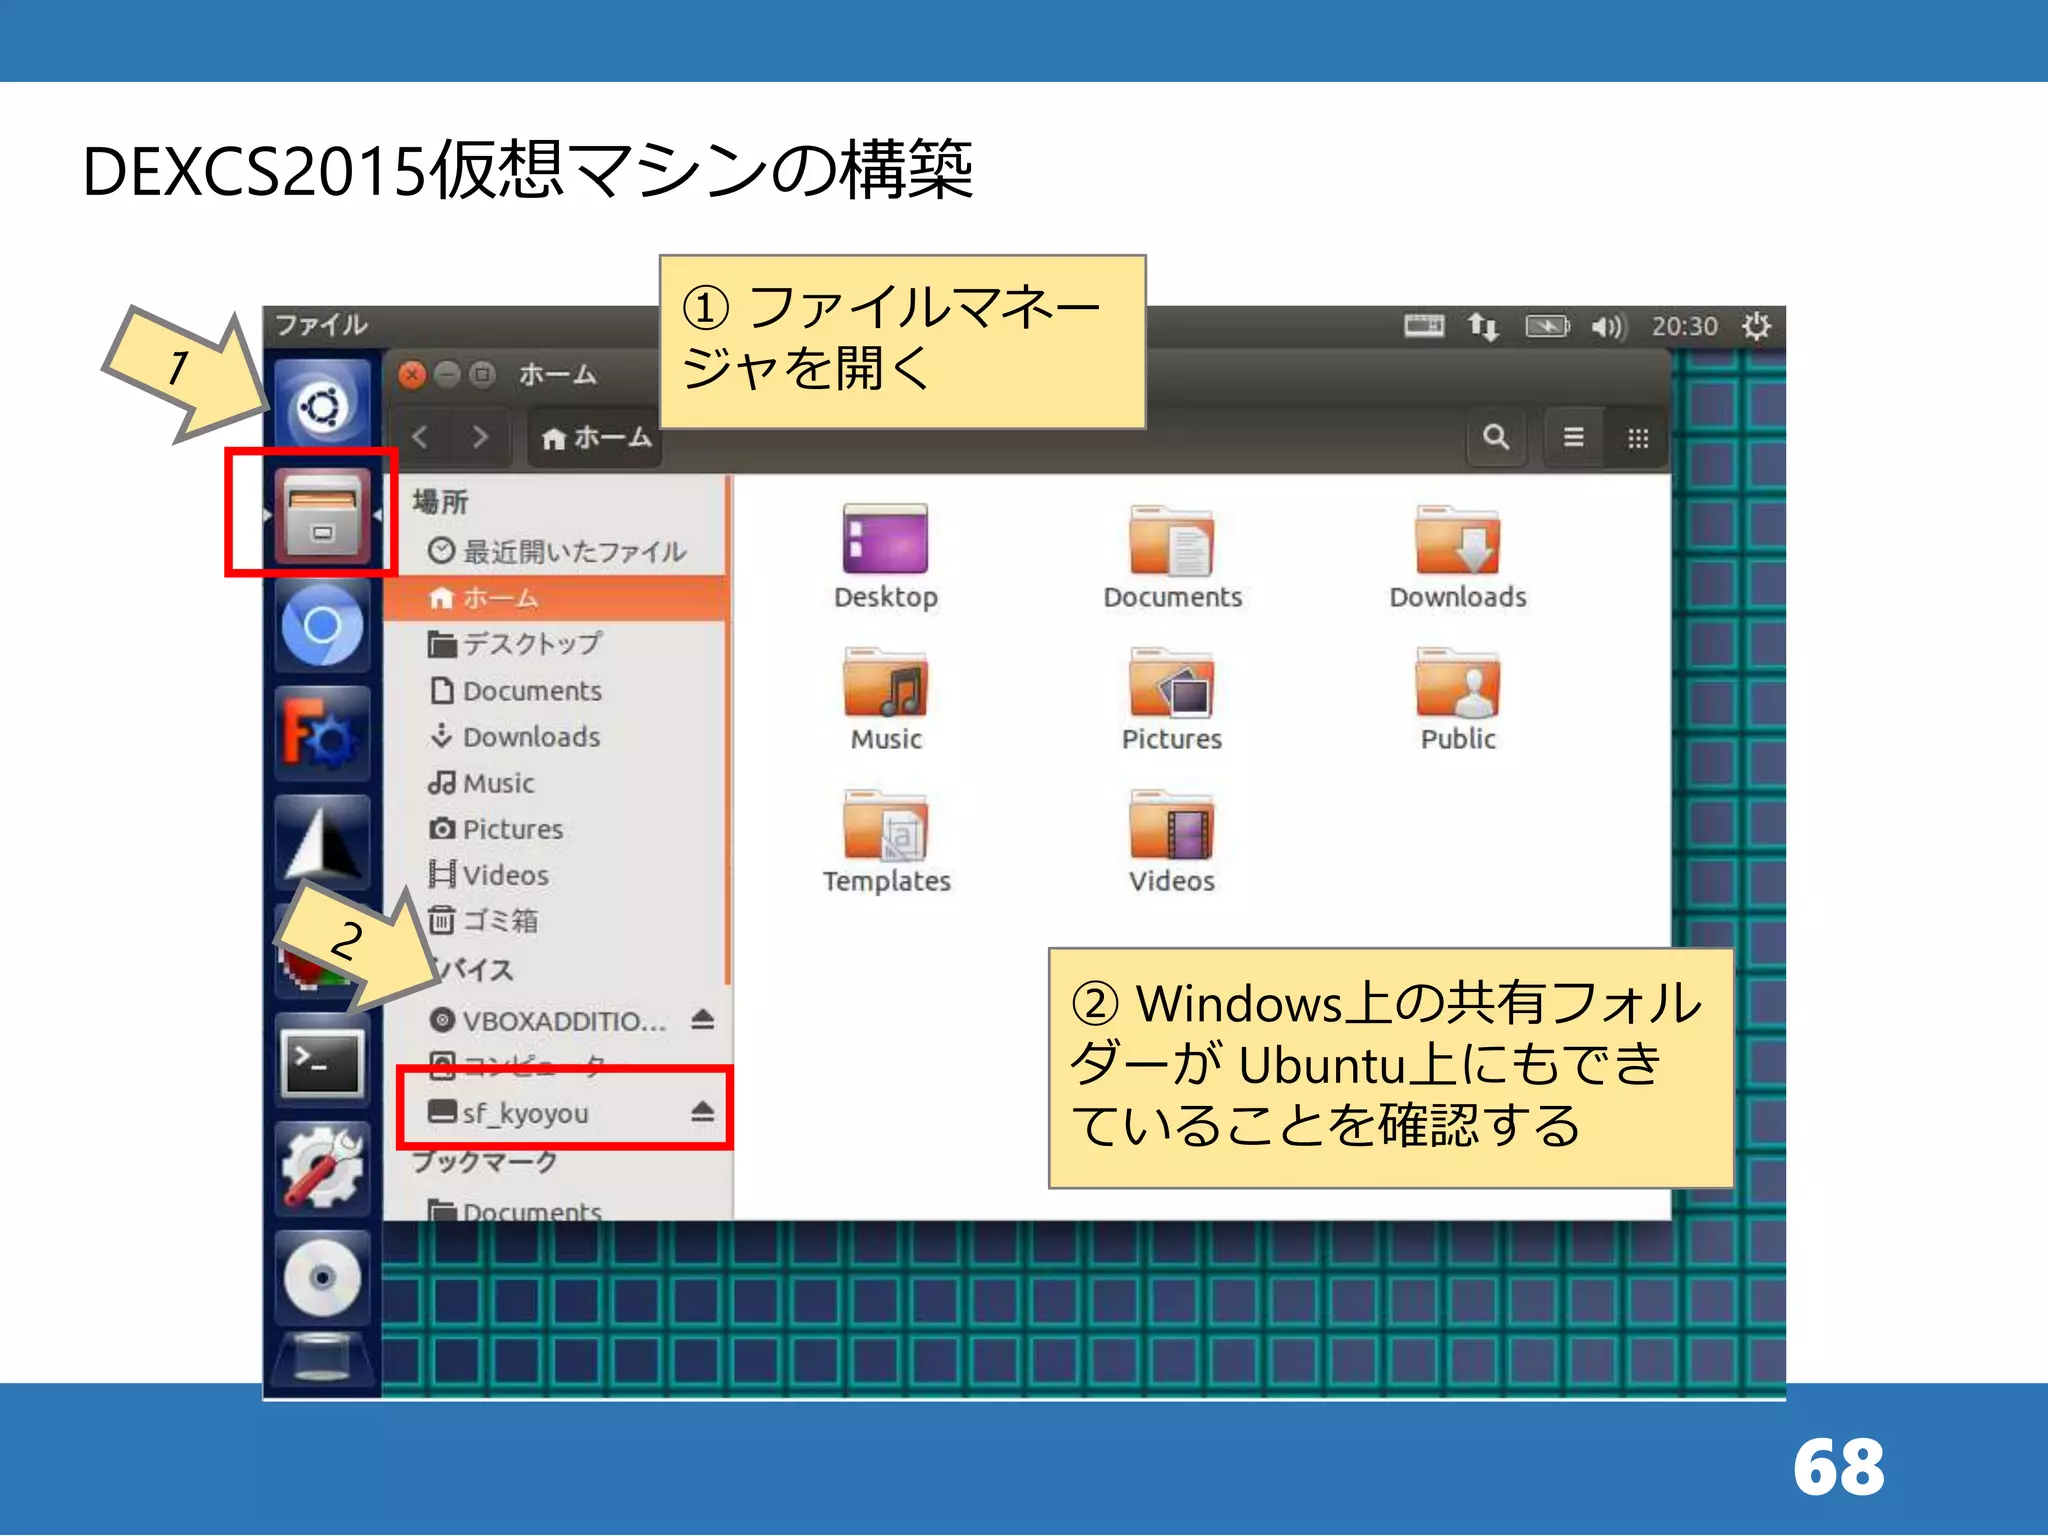Maximize the ホーム window
2048x1536 pixels.
[x=482, y=375]
